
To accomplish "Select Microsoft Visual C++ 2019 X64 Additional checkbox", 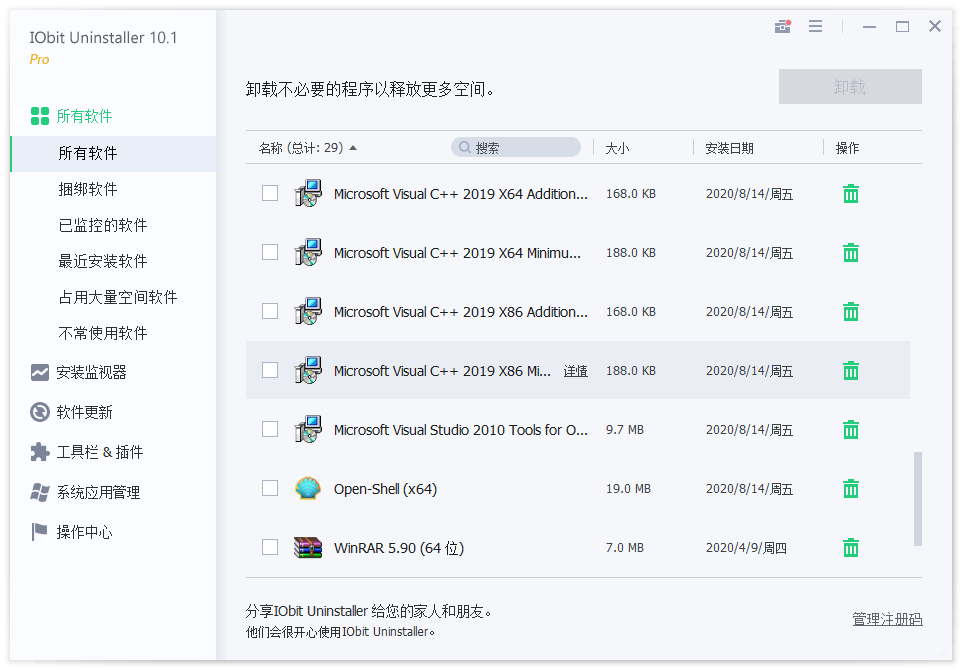I will click(270, 193).
